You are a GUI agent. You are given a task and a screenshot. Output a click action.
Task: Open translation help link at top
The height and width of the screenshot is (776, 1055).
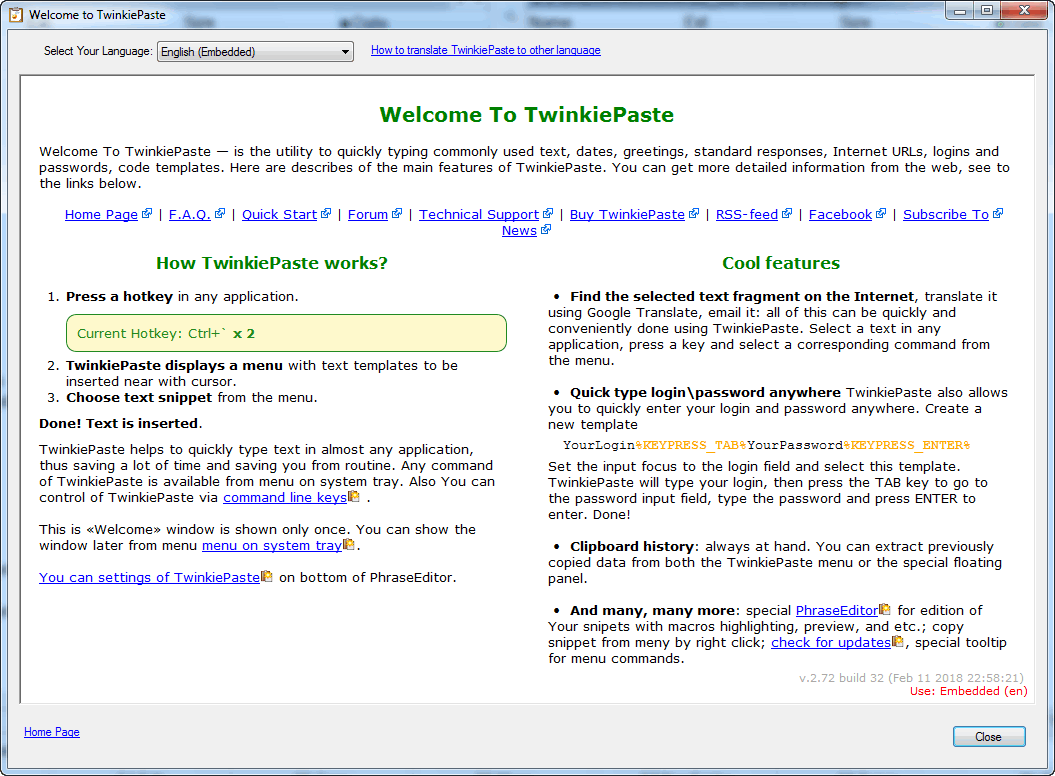coord(486,50)
